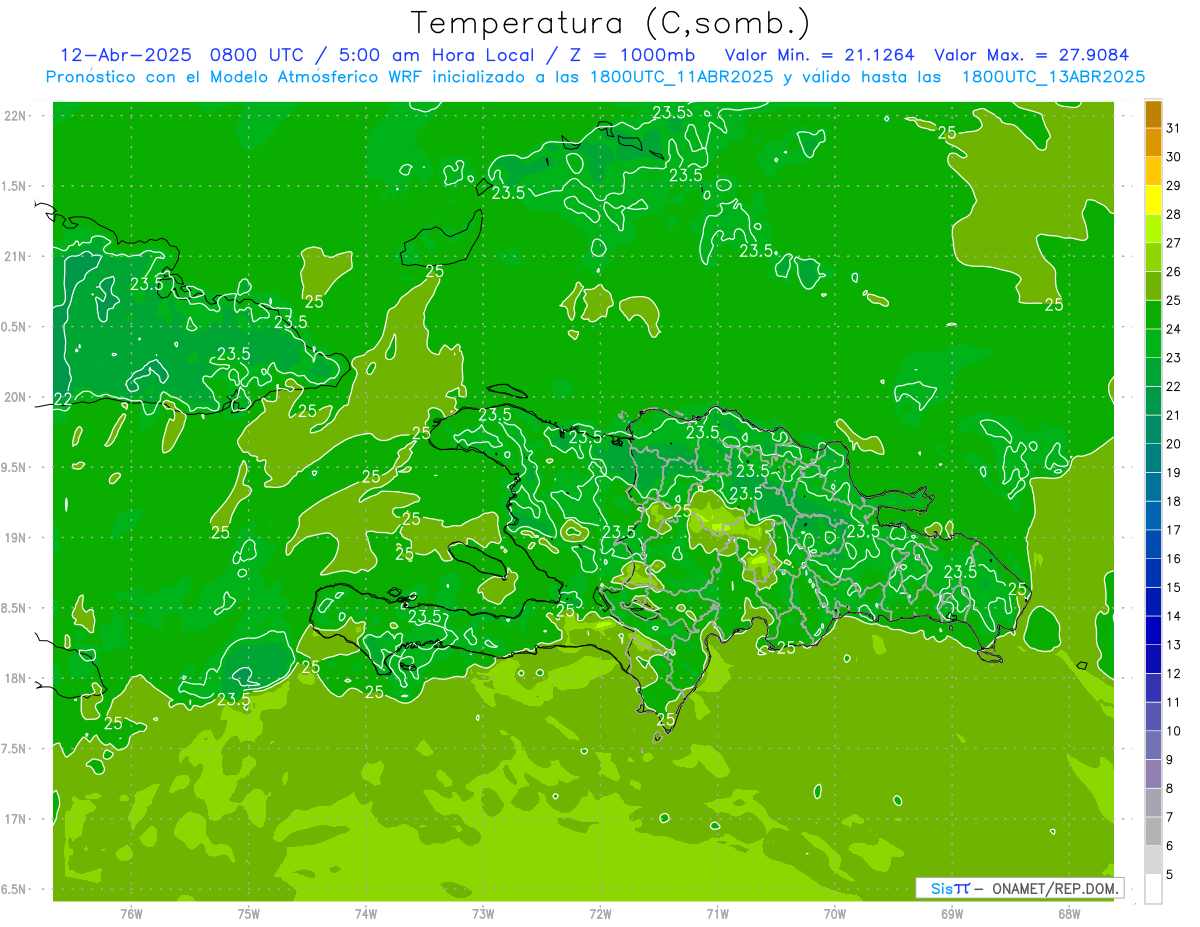Select legend scale value '12'
The width and height of the screenshot is (1200, 927).
click(x=1174, y=674)
